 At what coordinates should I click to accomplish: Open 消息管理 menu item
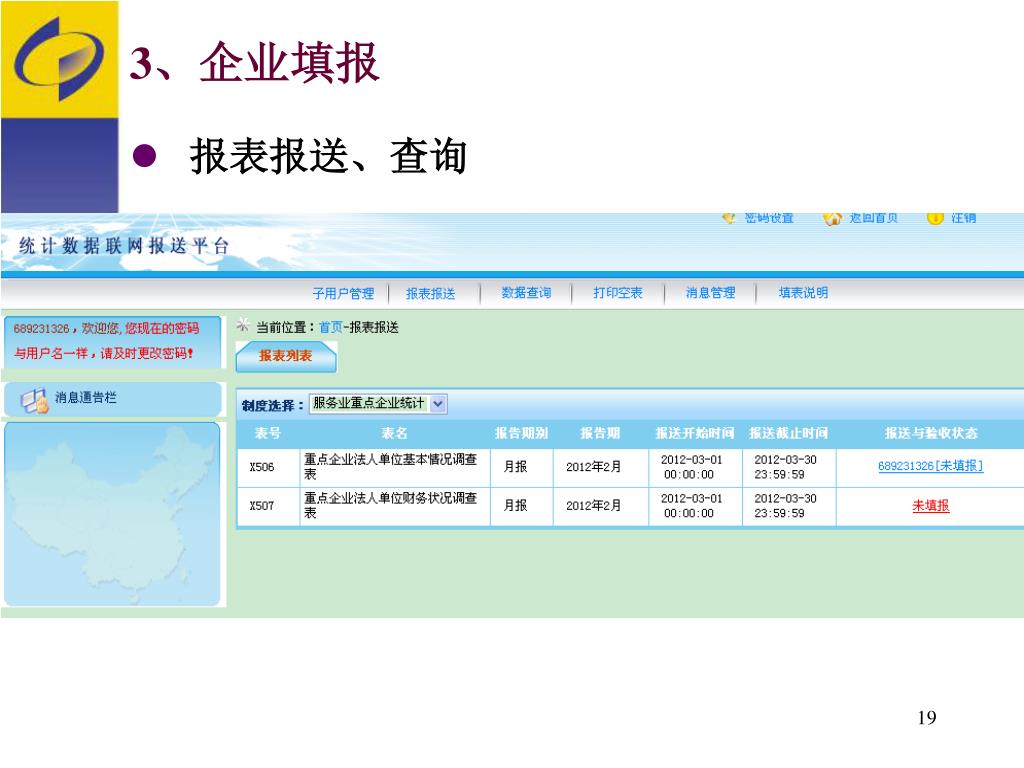coord(710,293)
